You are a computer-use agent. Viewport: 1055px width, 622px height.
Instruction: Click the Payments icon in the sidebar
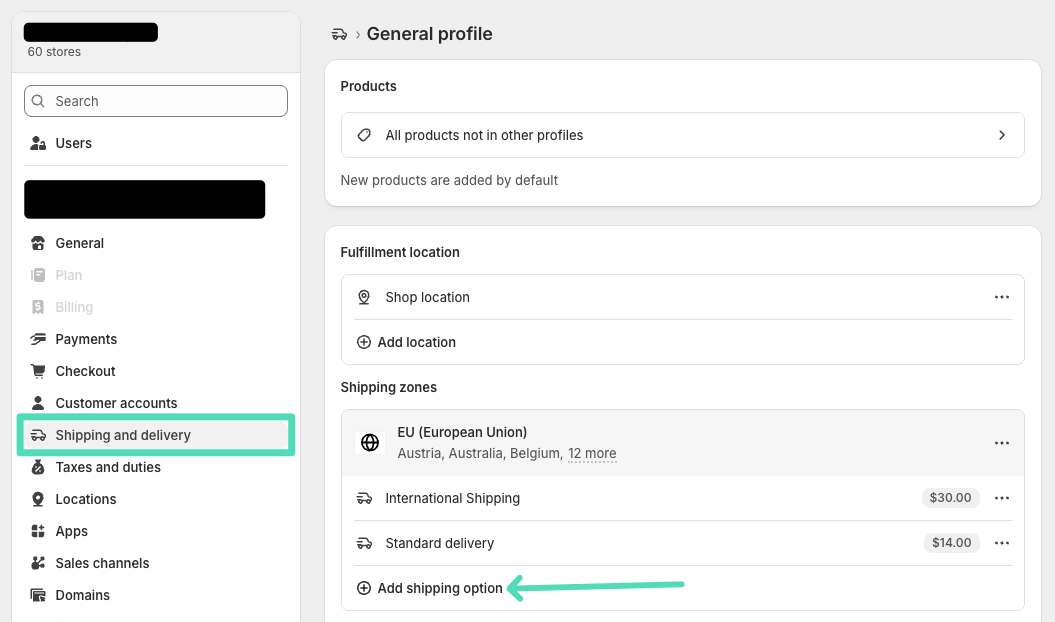coord(38,339)
